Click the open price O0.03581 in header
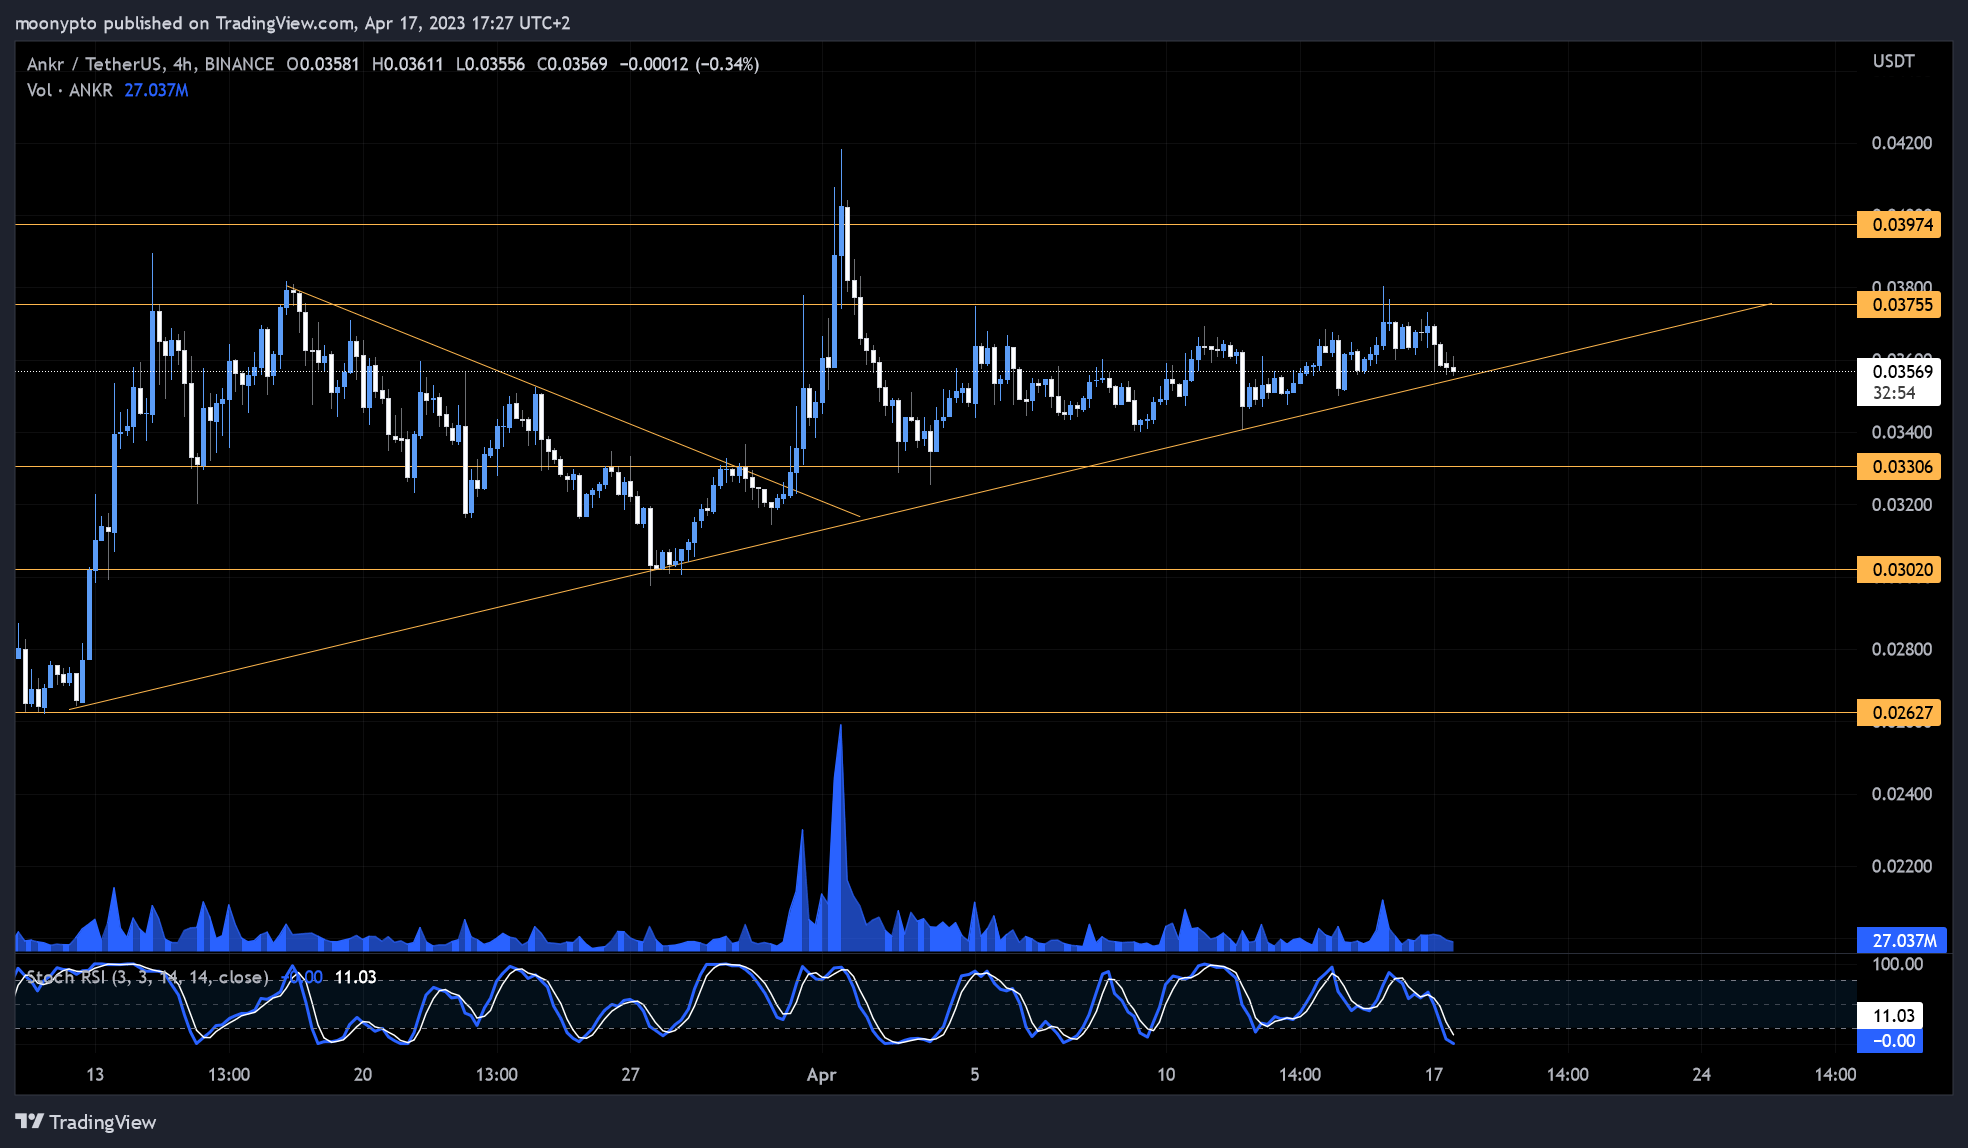 (x=322, y=64)
